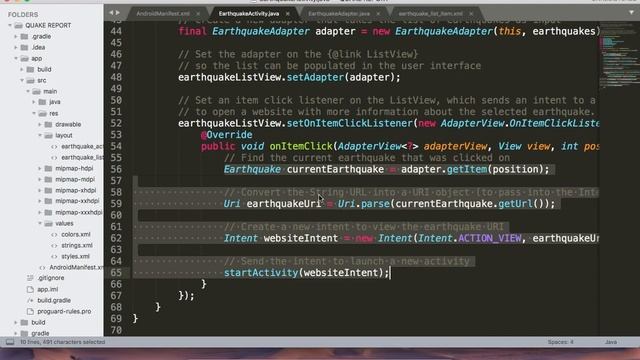Click on earthquakeListView.setAdapter(adapter) code

[289, 77]
